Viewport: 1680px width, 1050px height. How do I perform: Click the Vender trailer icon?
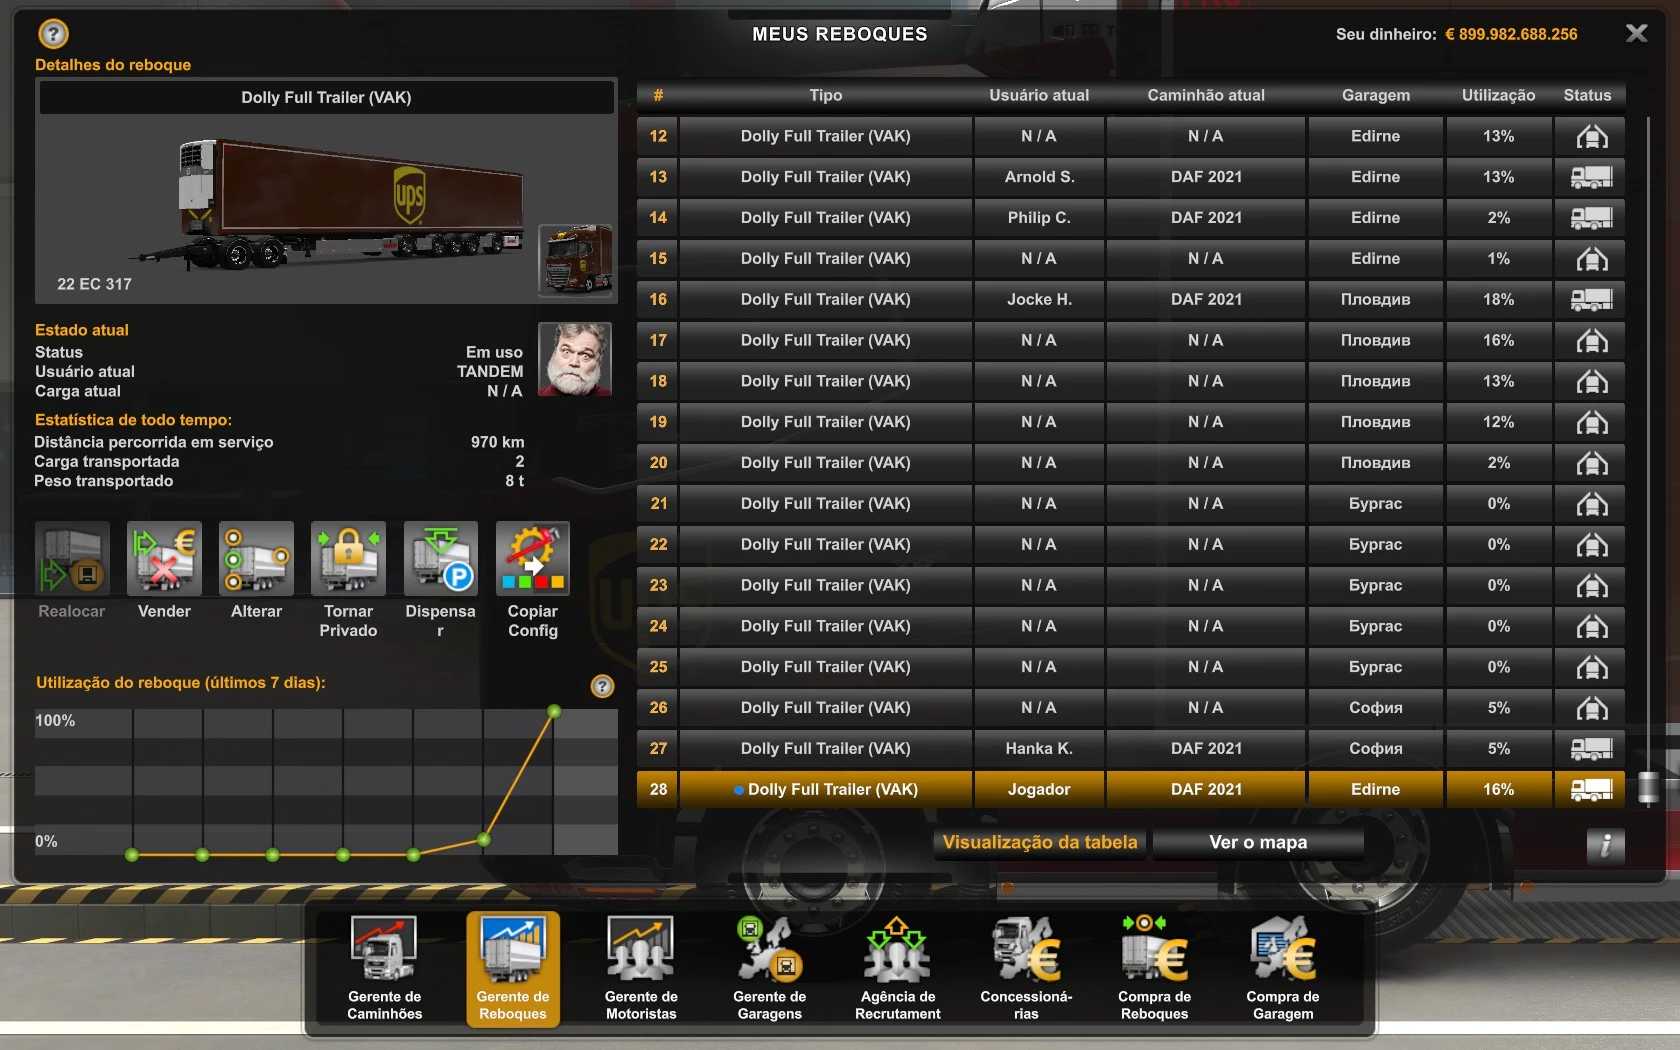point(164,559)
